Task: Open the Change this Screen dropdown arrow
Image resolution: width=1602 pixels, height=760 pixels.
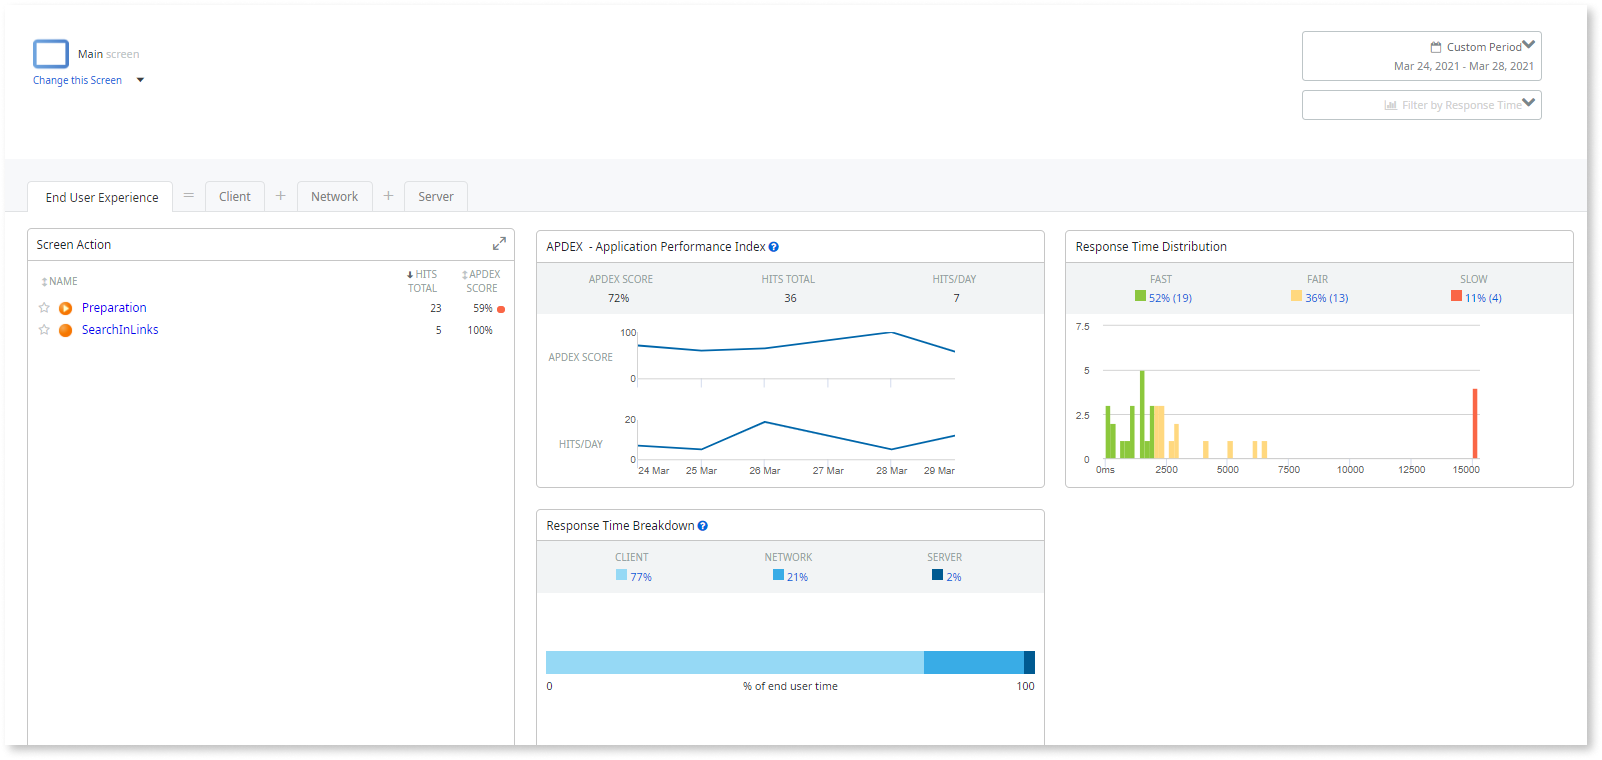Action: coord(140,80)
